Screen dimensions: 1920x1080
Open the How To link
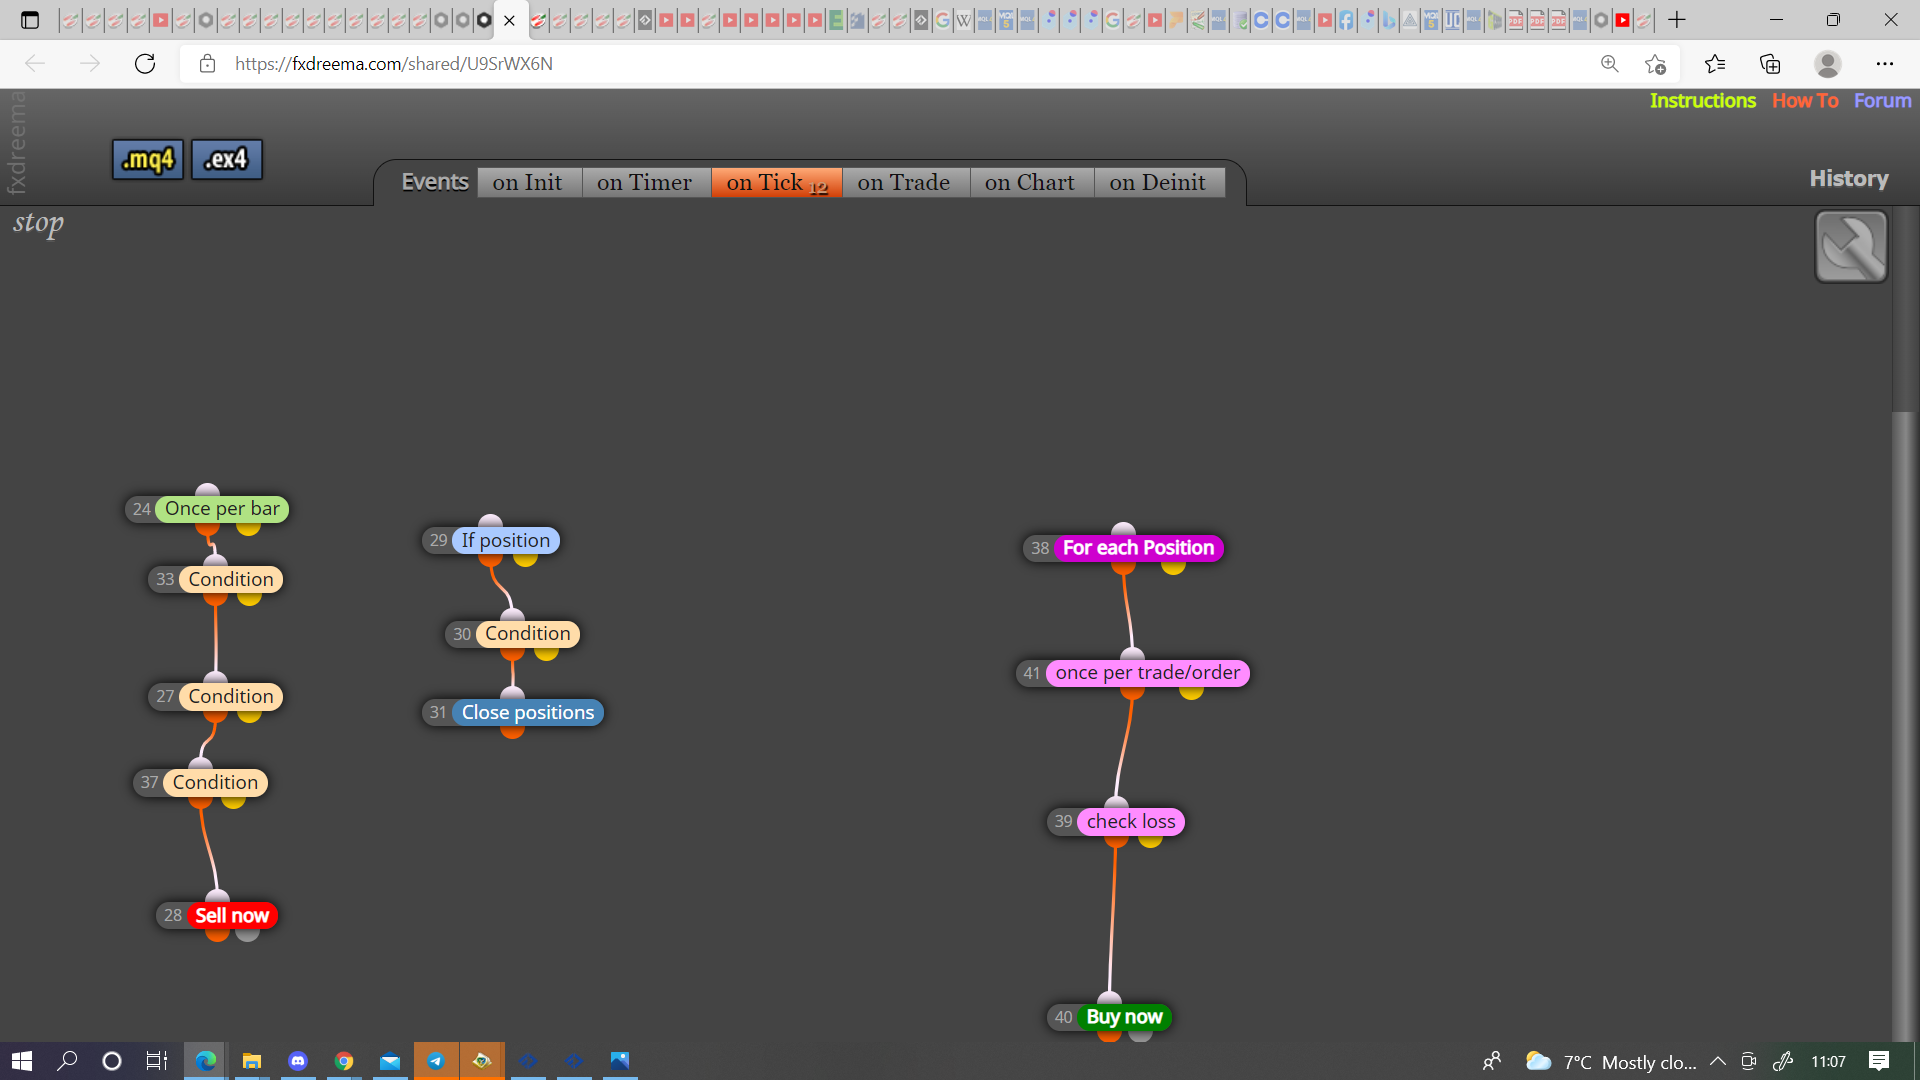(1805, 101)
